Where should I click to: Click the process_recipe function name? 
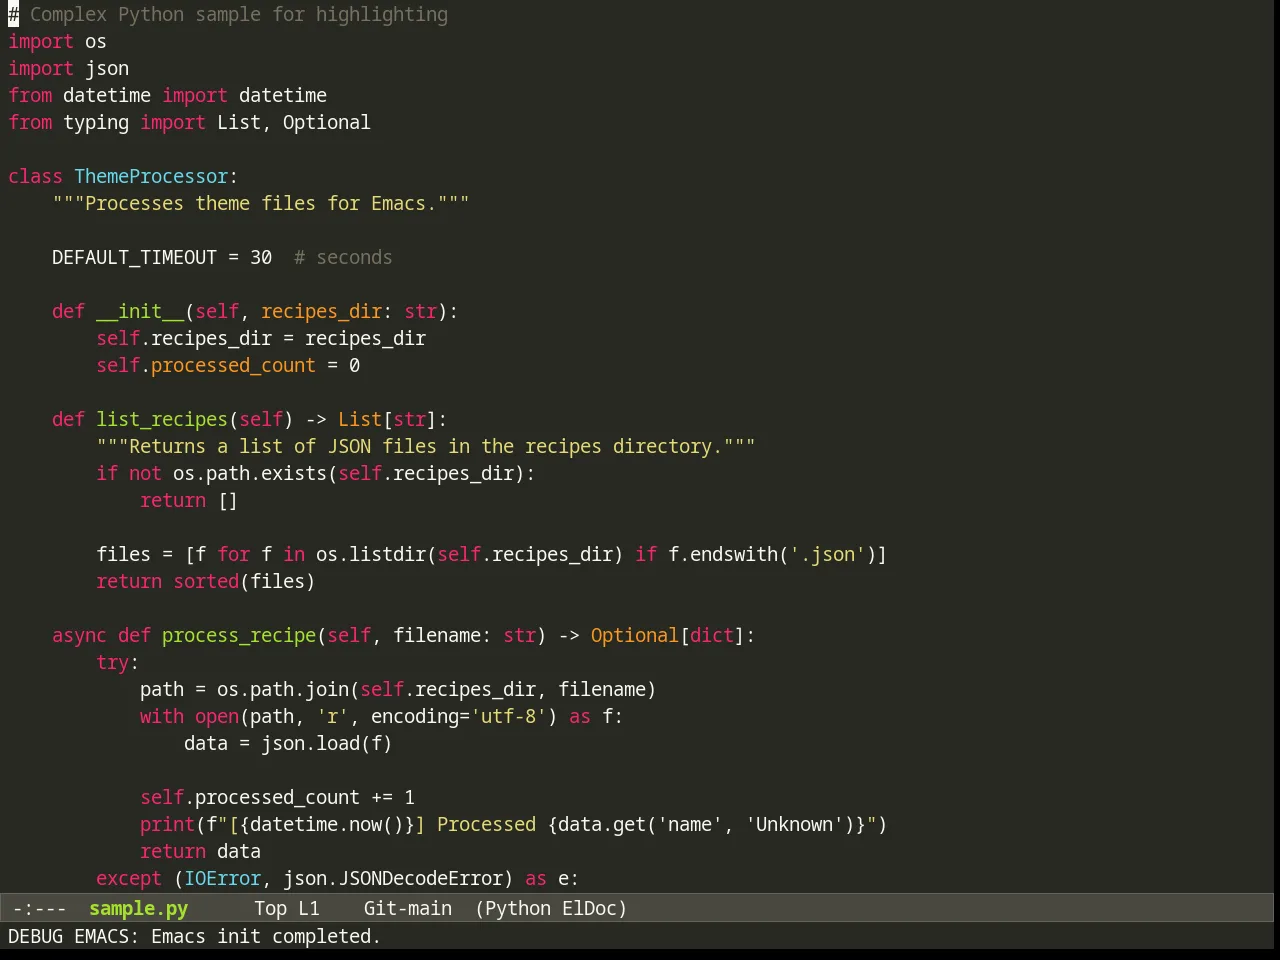click(239, 635)
